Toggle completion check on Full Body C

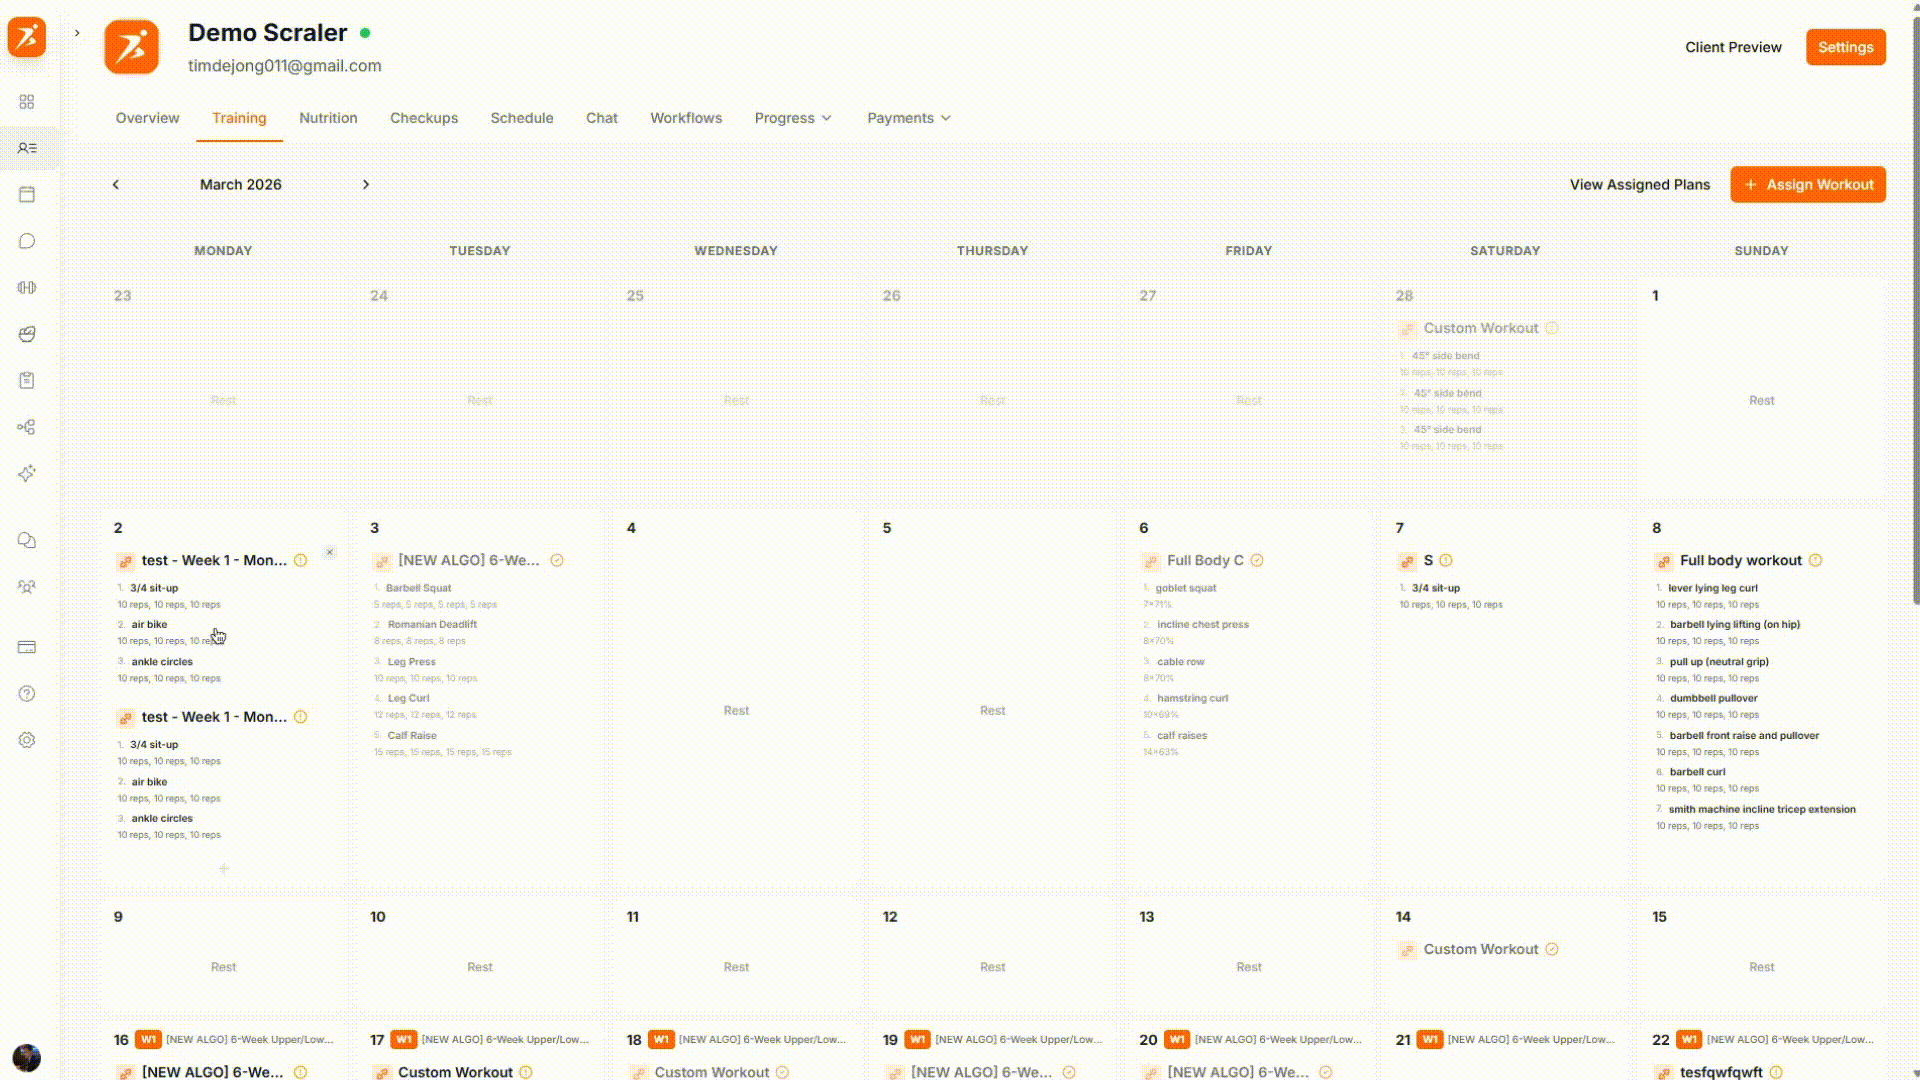(x=1257, y=561)
